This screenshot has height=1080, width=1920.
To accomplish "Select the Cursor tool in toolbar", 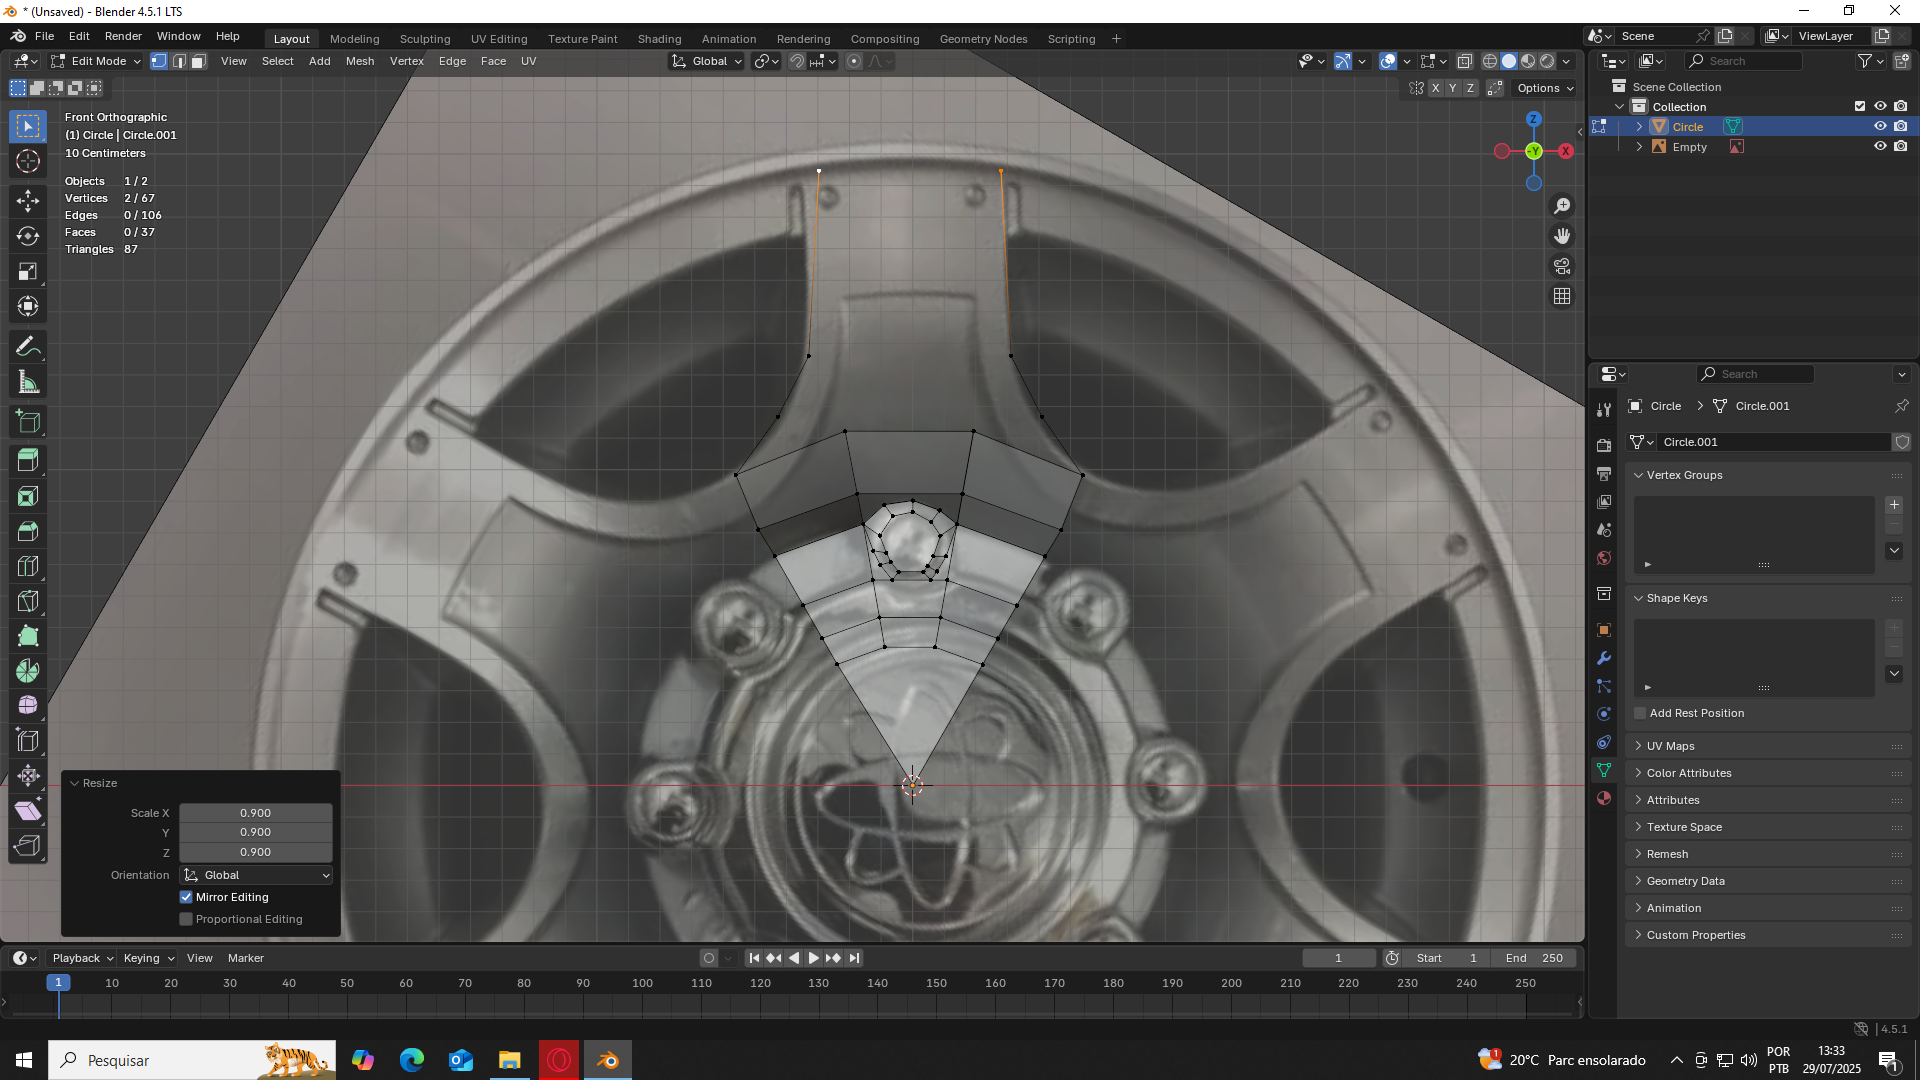I will 28,162.
